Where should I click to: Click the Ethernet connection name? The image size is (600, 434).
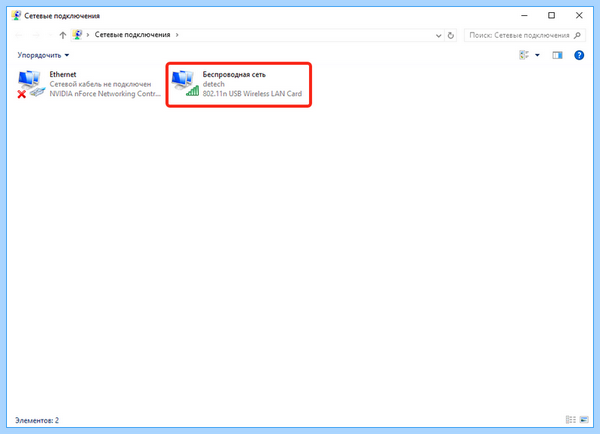(63, 74)
